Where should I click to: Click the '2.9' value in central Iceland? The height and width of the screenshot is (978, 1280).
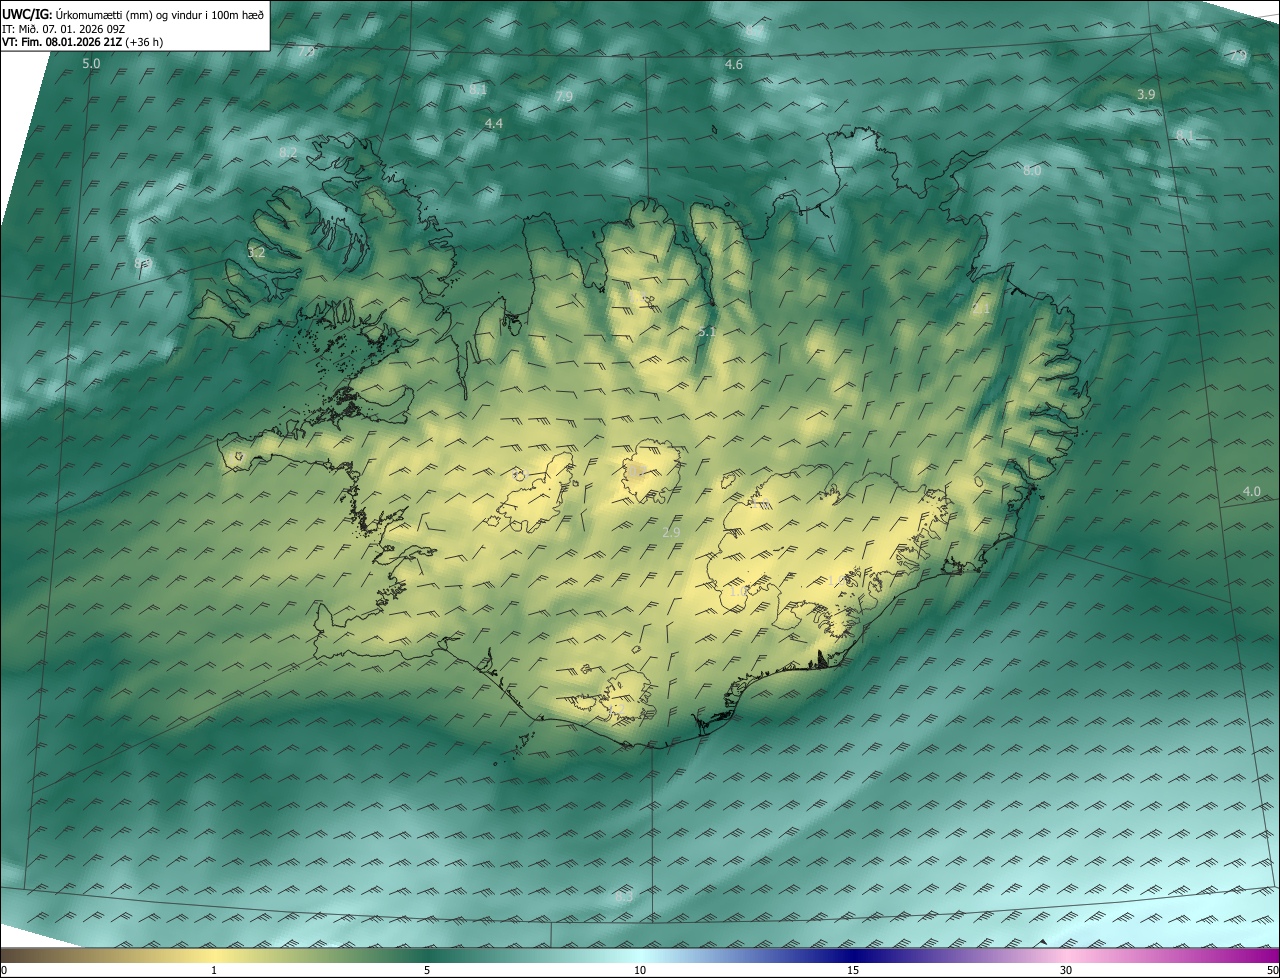pyautogui.click(x=671, y=532)
